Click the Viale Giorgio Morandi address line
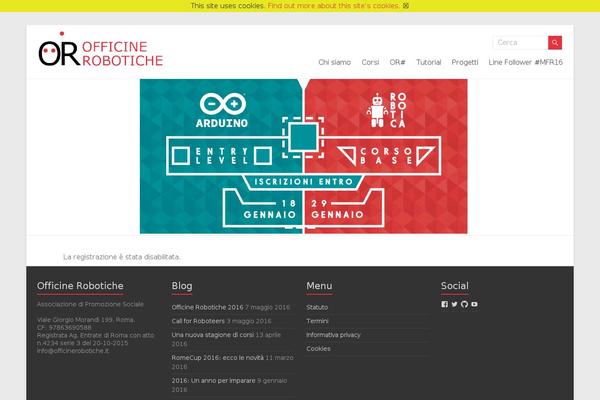 (86, 320)
